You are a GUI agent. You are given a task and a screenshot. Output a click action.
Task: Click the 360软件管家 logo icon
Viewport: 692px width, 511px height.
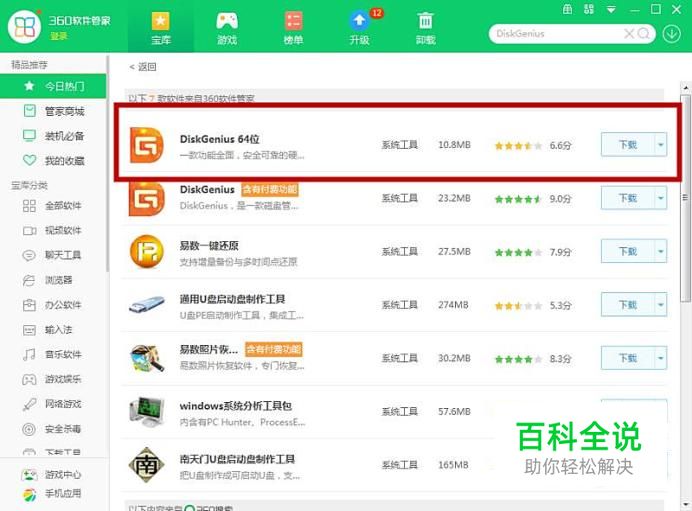coord(24,26)
